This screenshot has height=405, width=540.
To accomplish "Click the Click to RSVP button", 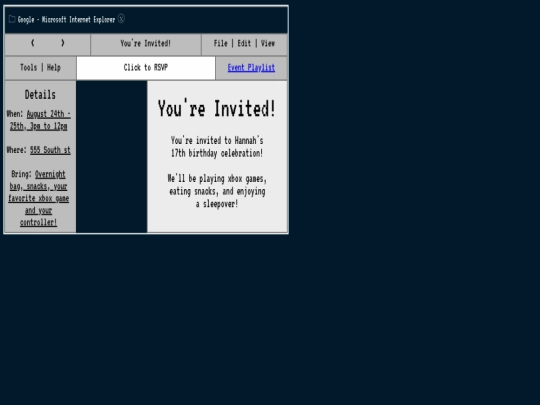I will (146, 68).
